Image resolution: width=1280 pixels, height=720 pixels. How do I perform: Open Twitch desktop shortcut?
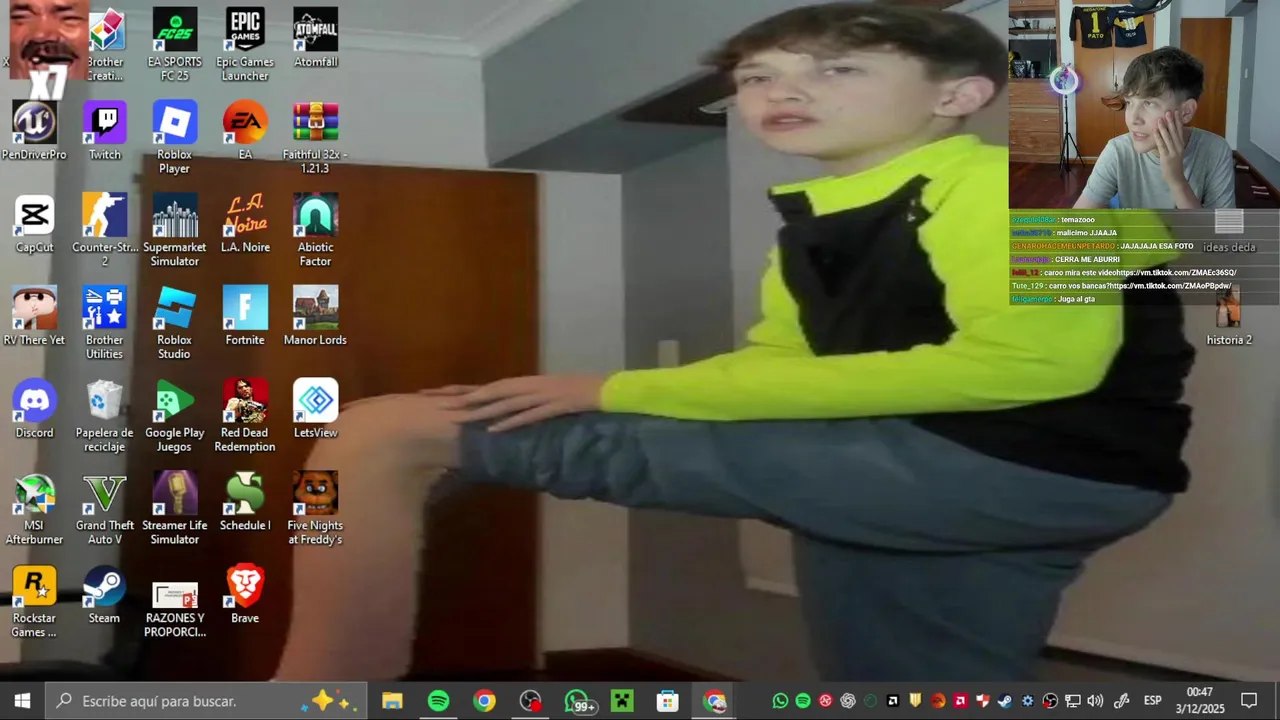(x=104, y=131)
